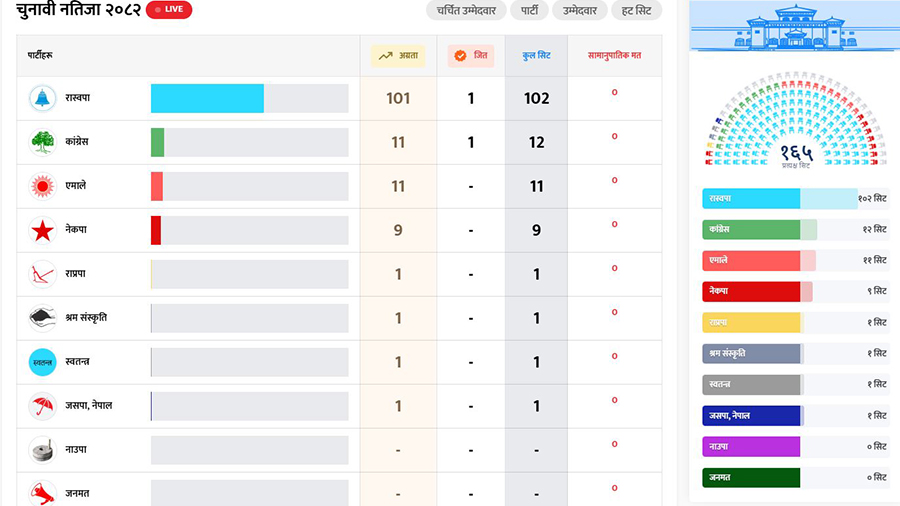Click the राप्रपा plough party icon
The image size is (900, 506).
pyautogui.click(x=43, y=274)
